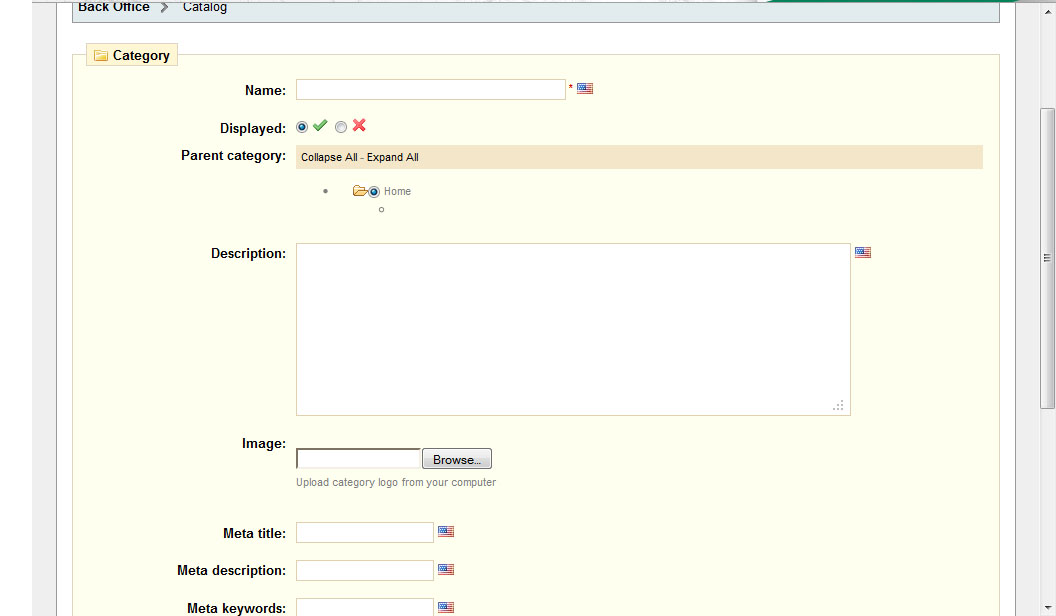Open the Catalog breadcrumb link

click(x=205, y=7)
